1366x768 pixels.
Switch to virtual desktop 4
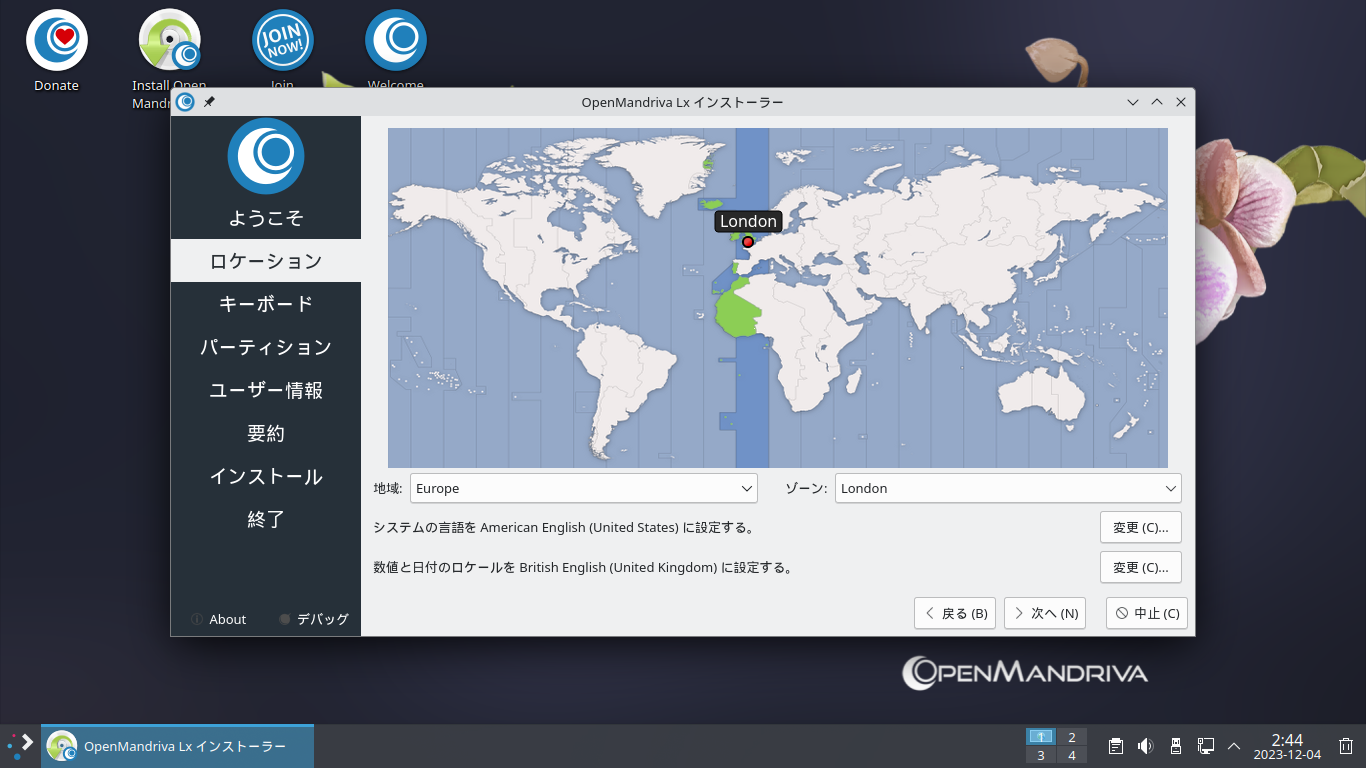tap(1072, 755)
